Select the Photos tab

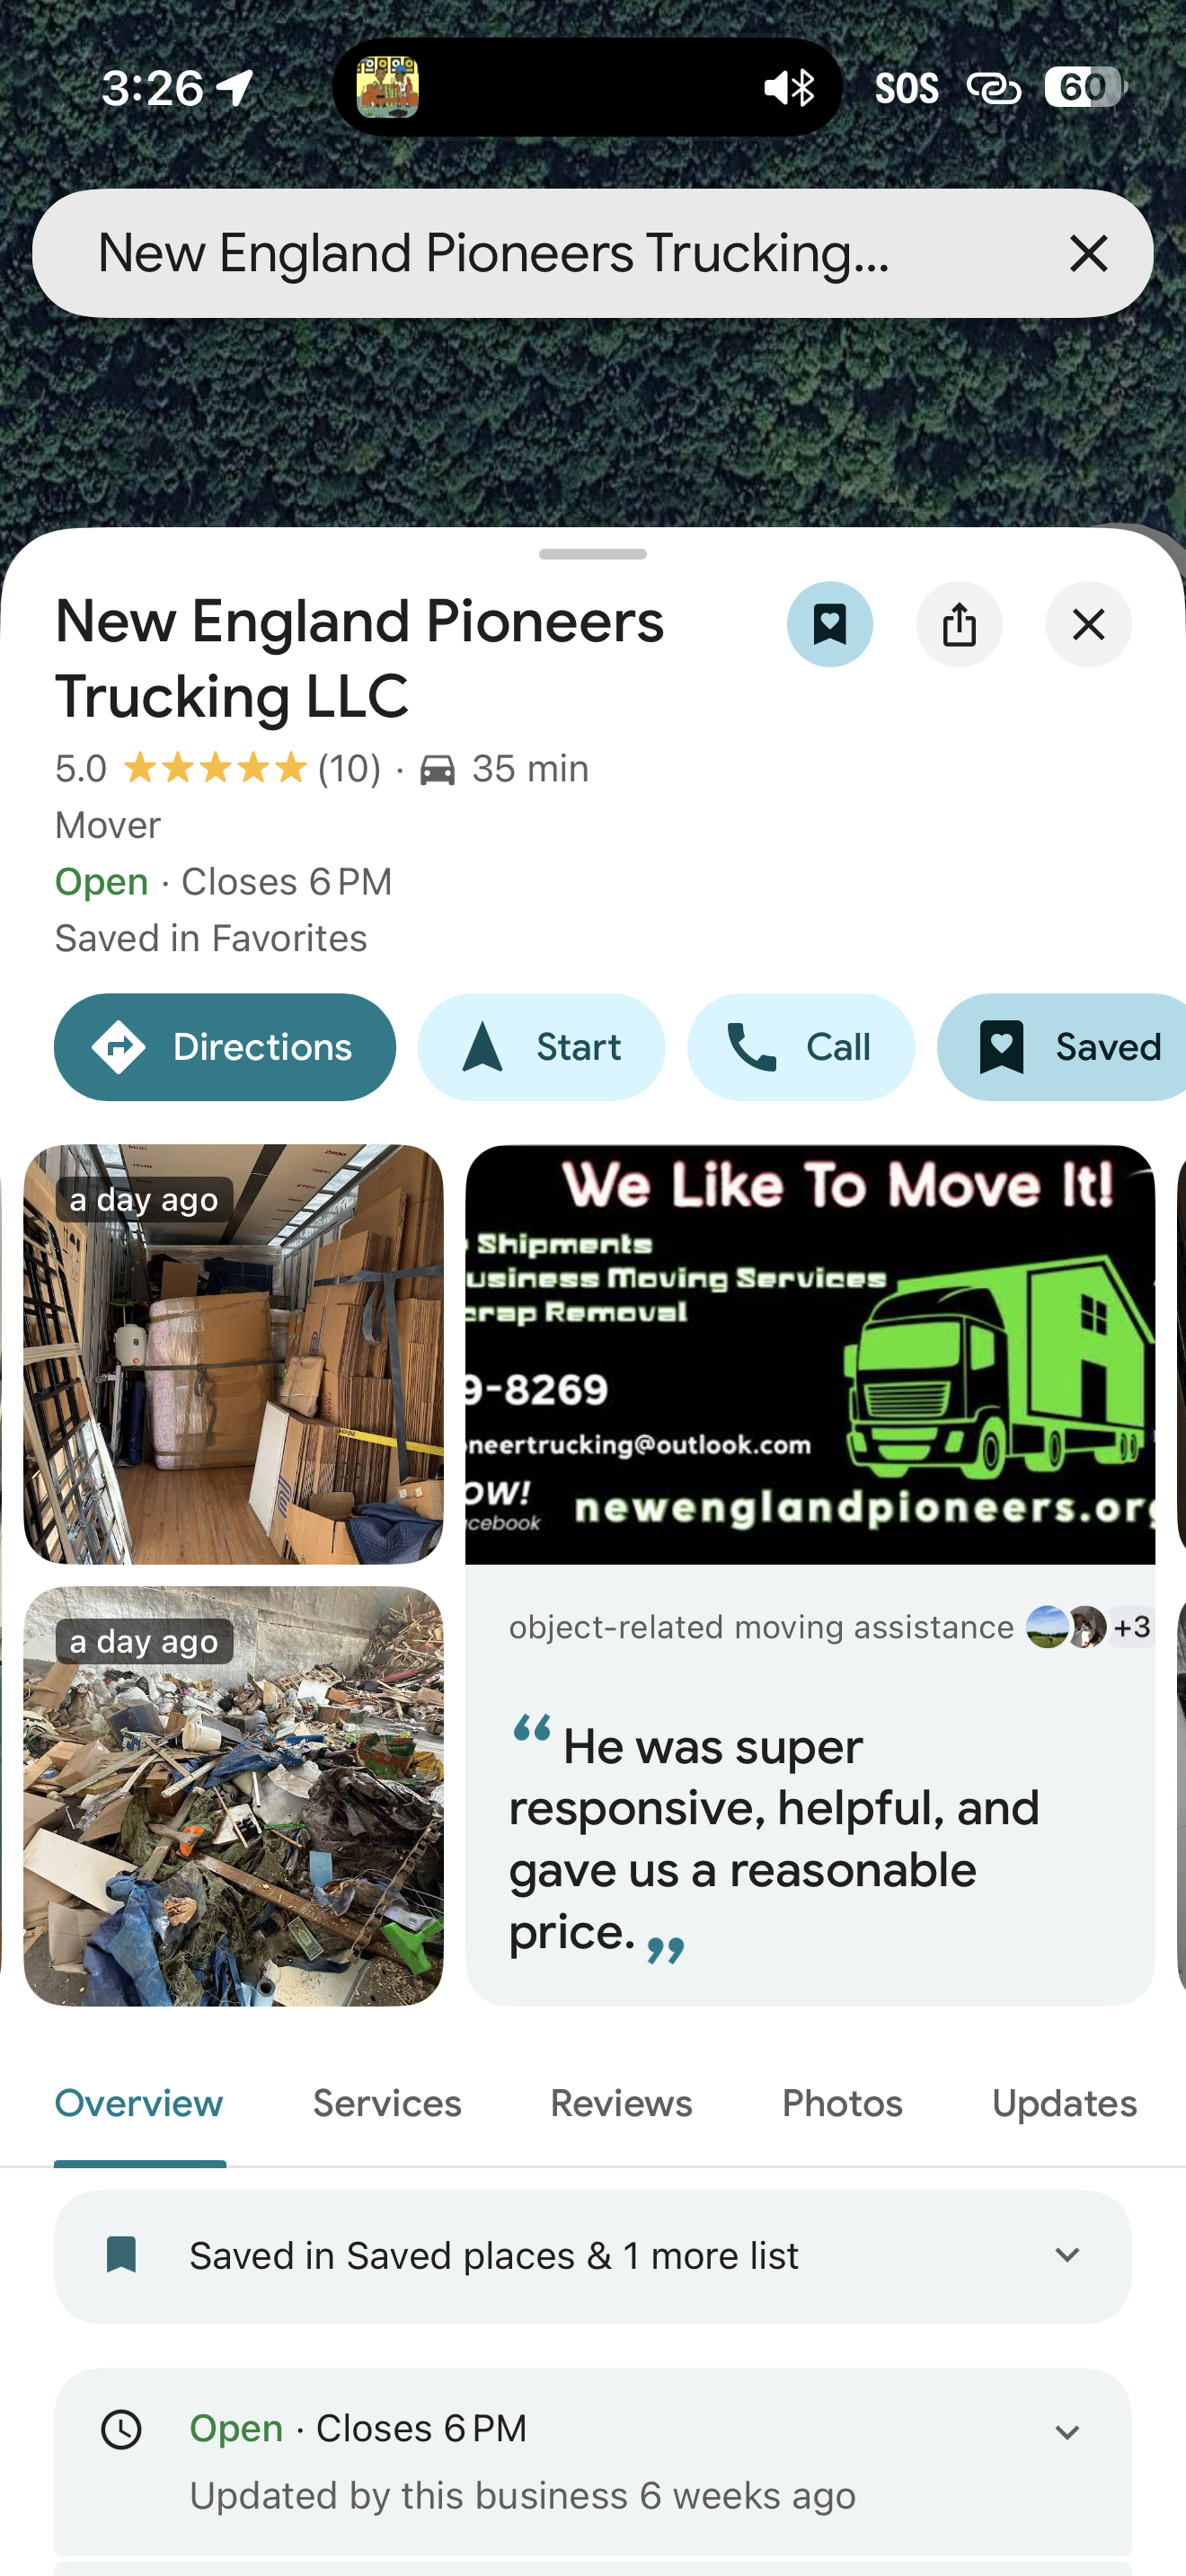[x=842, y=2103]
